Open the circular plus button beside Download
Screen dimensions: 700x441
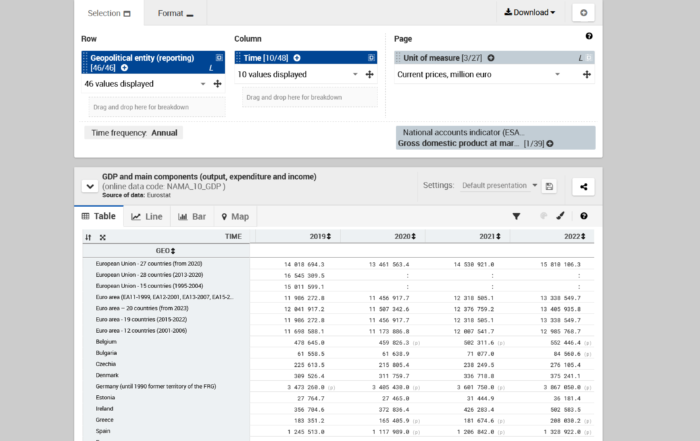point(583,13)
